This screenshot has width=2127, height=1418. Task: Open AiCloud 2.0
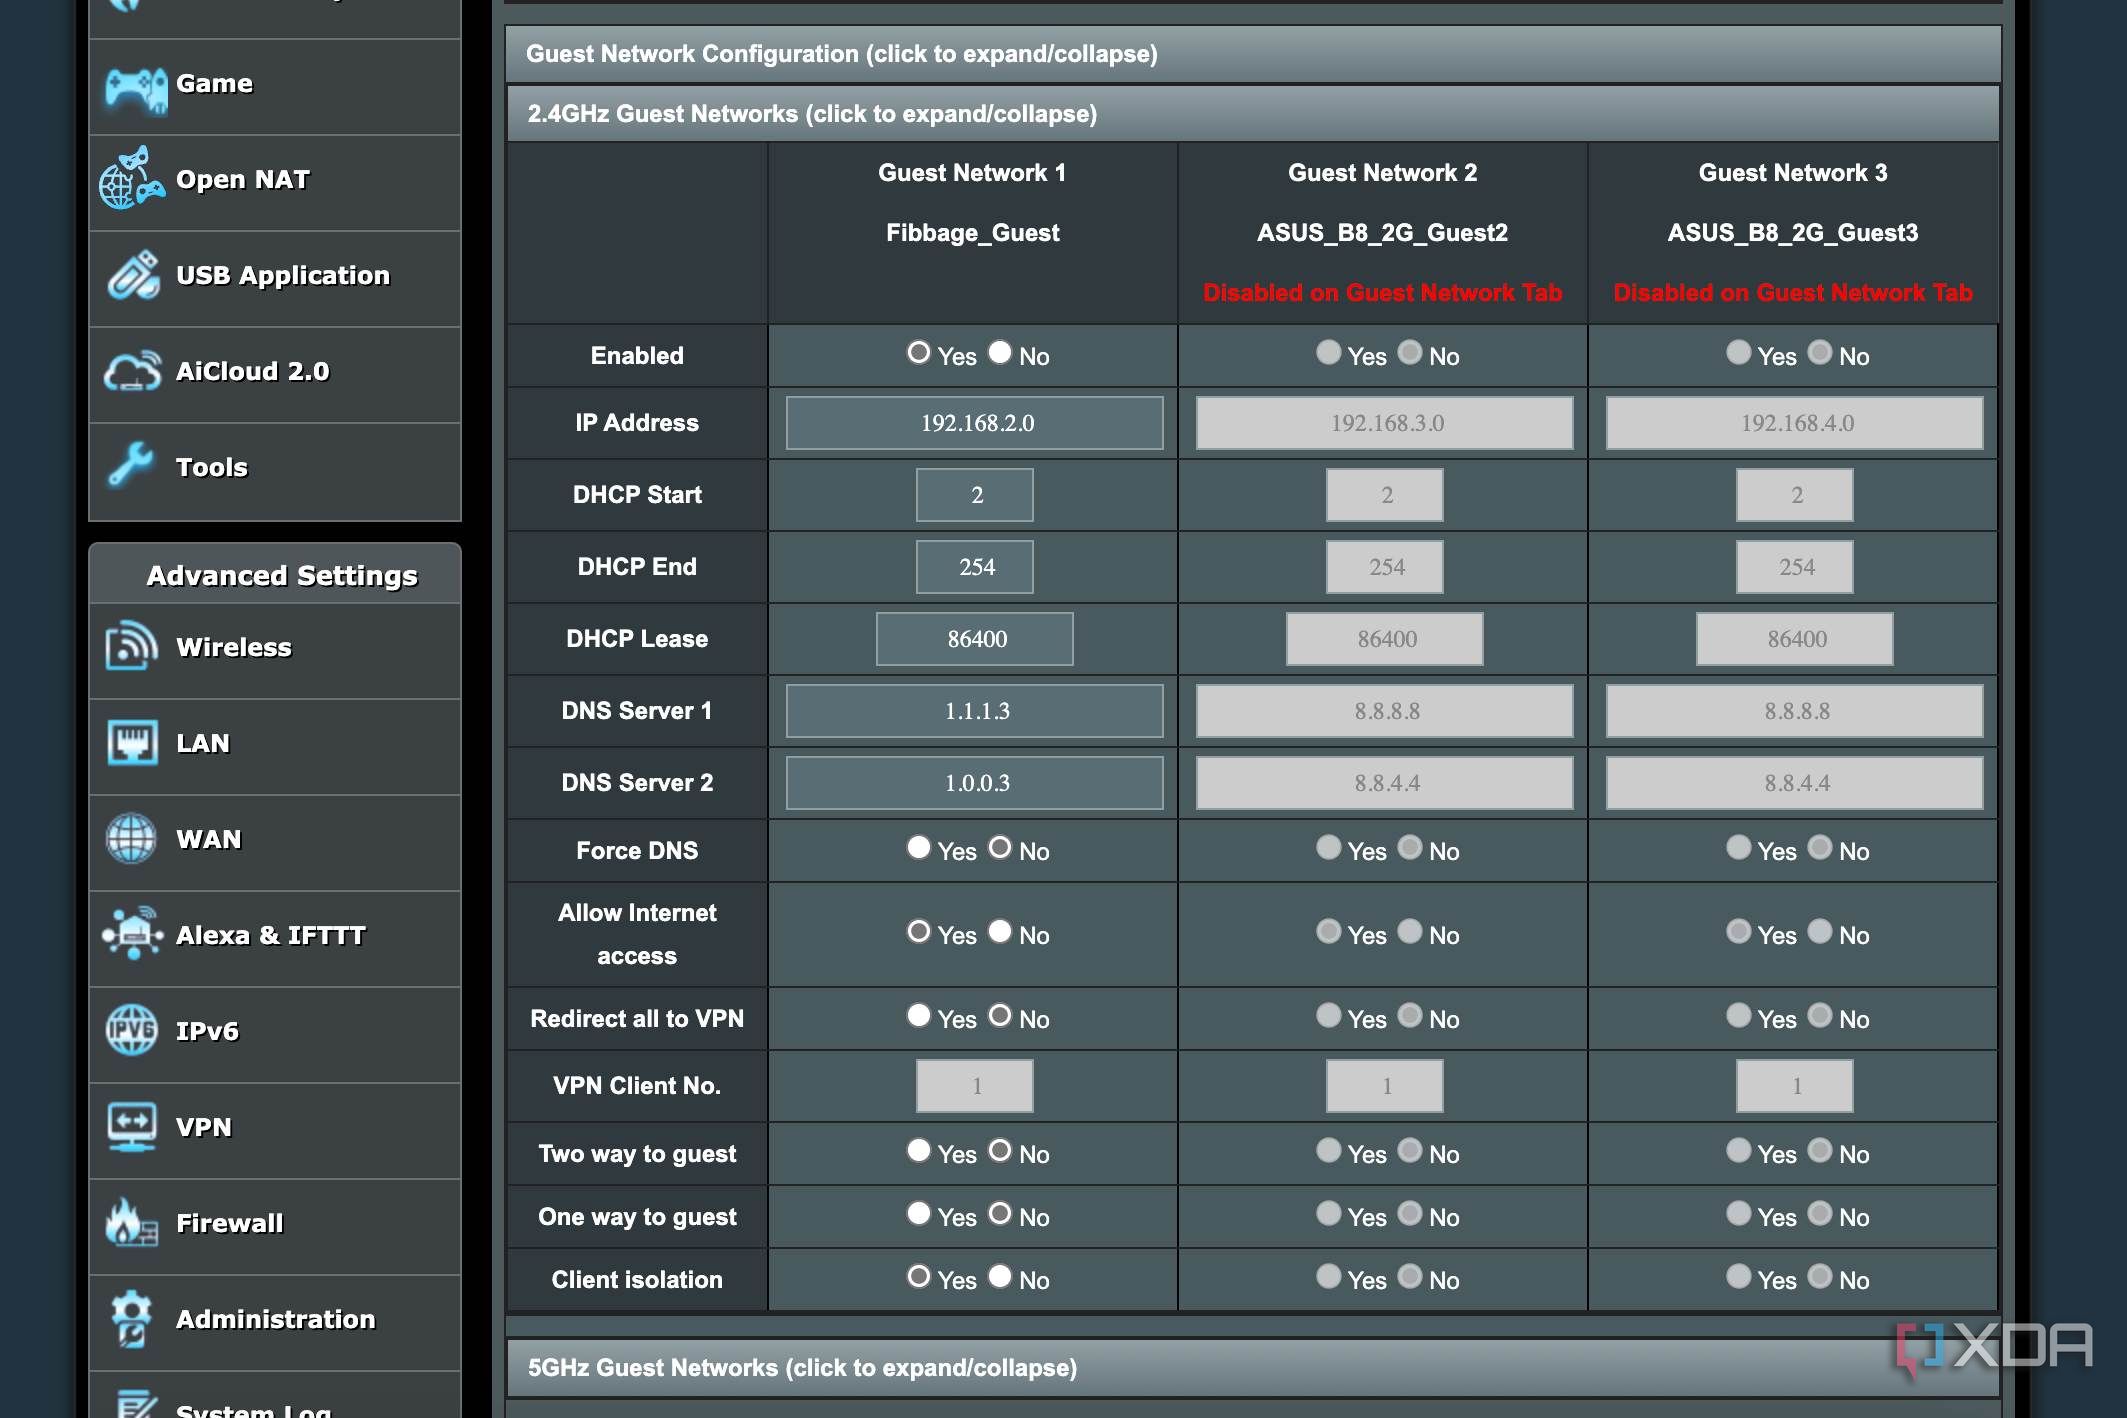coord(253,371)
